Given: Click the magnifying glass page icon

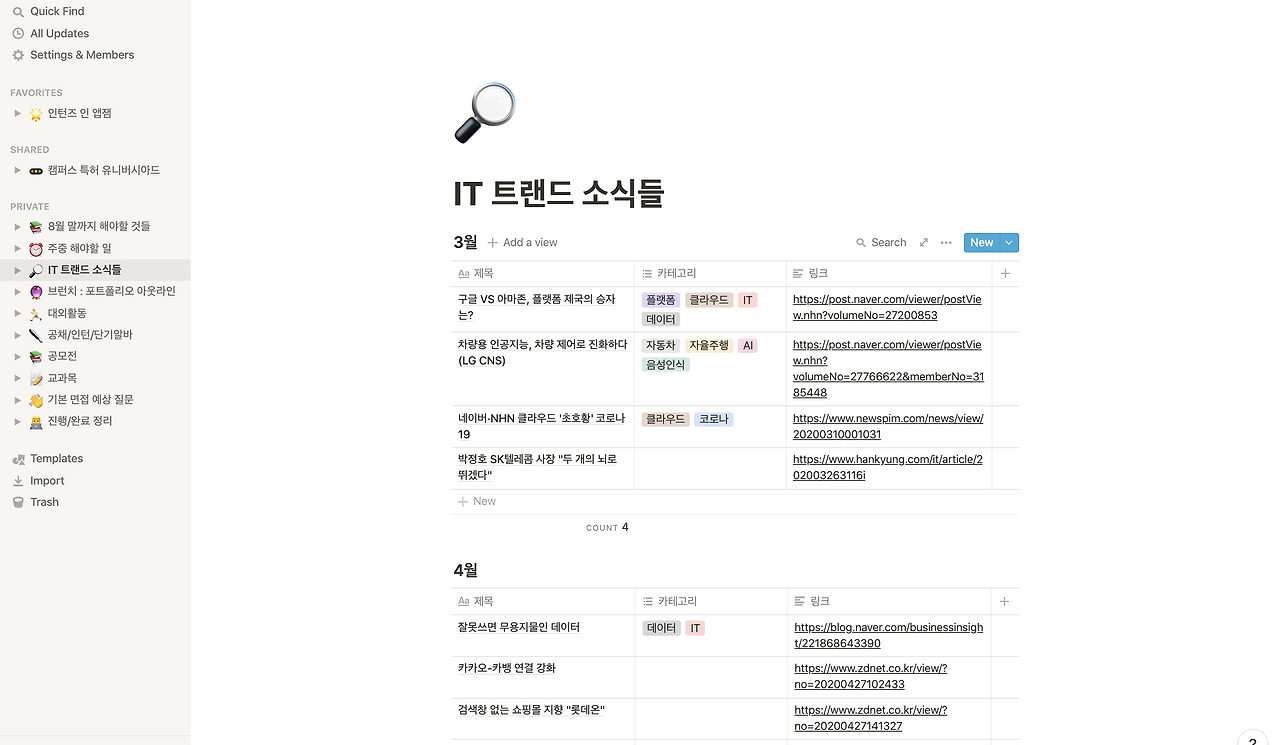Looking at the screenshot, I should coord(485,111).
